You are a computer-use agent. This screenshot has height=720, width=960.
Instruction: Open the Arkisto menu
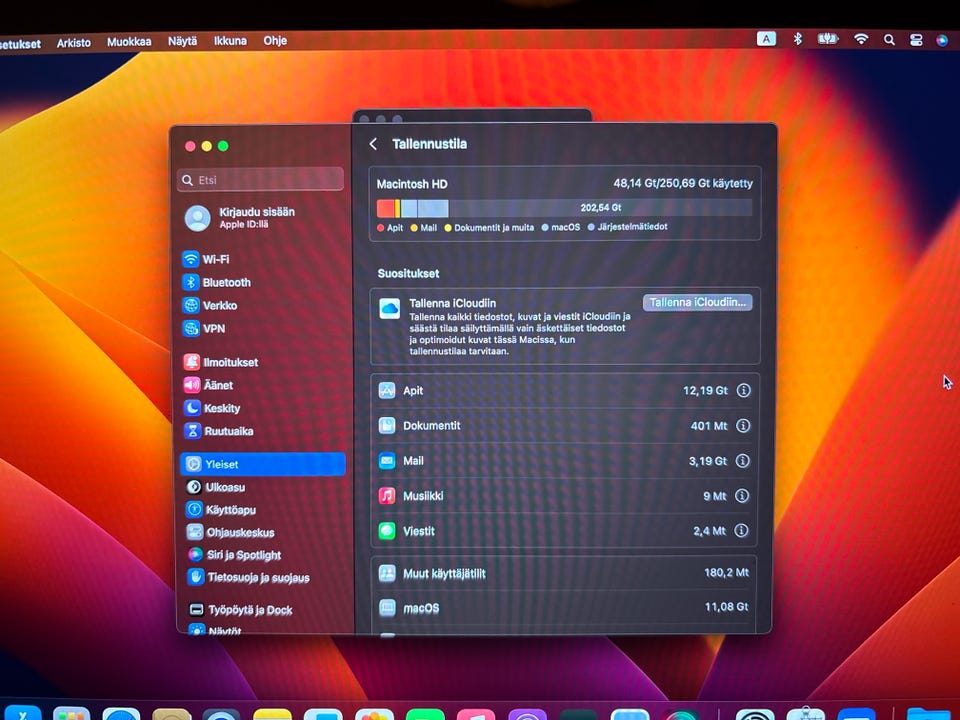click(74, 43)
